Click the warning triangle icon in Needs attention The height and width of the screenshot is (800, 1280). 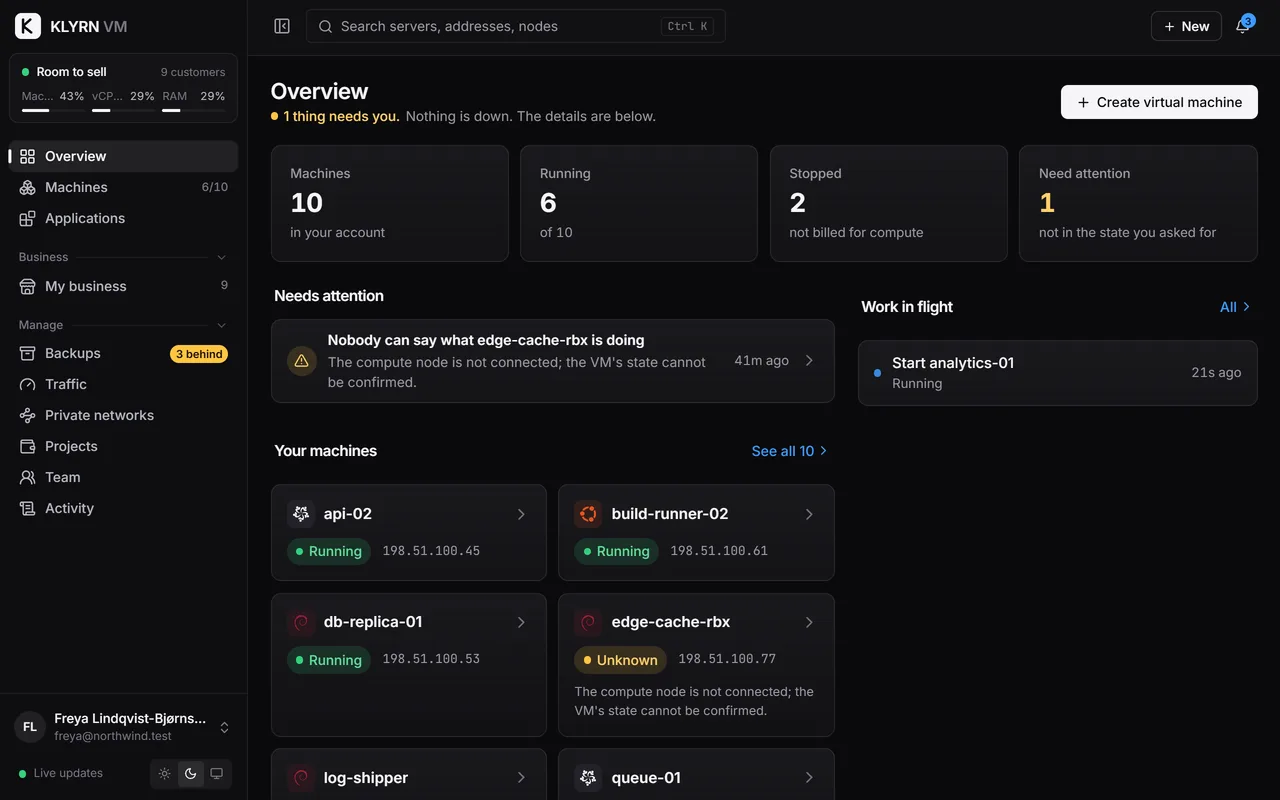(302, 361)
